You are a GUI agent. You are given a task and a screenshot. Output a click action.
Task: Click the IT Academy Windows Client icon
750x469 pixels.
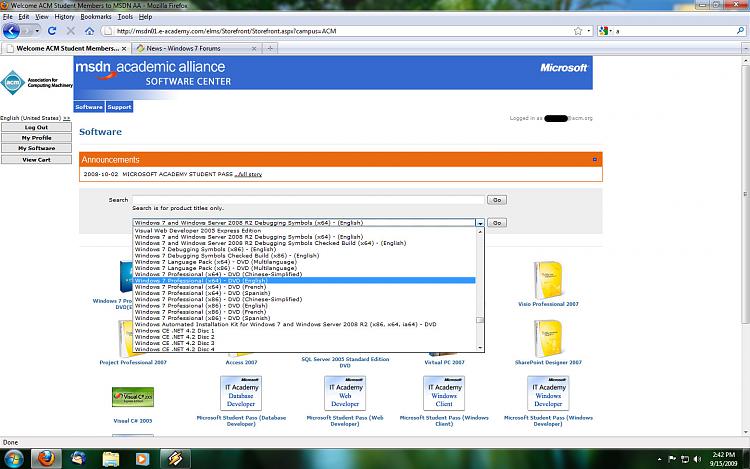[x=444, y=393]
